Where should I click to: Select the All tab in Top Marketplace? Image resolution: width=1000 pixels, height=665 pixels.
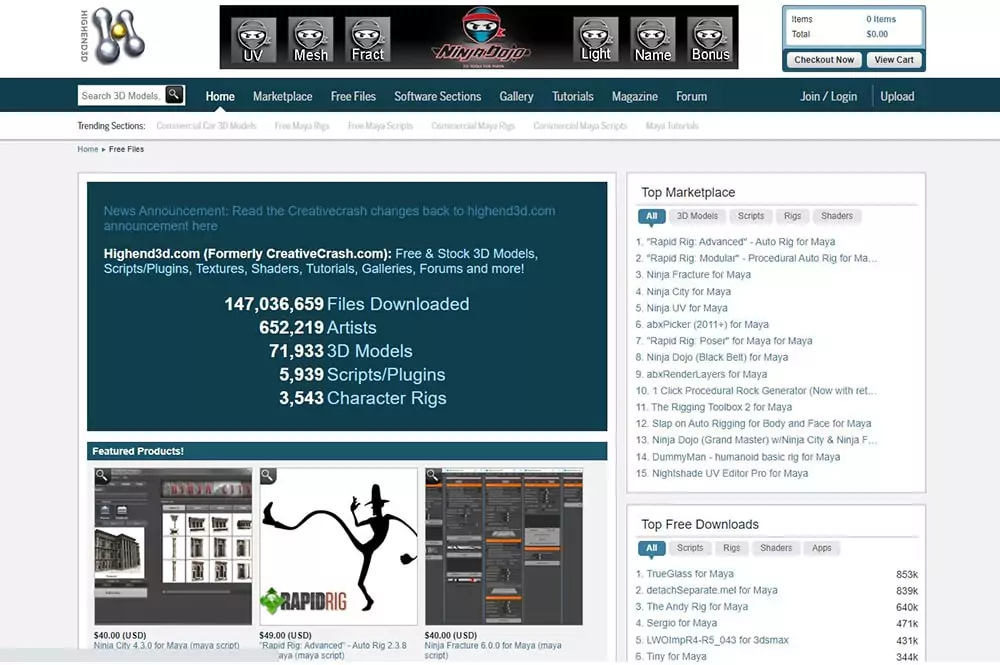[x=651, y=216]
